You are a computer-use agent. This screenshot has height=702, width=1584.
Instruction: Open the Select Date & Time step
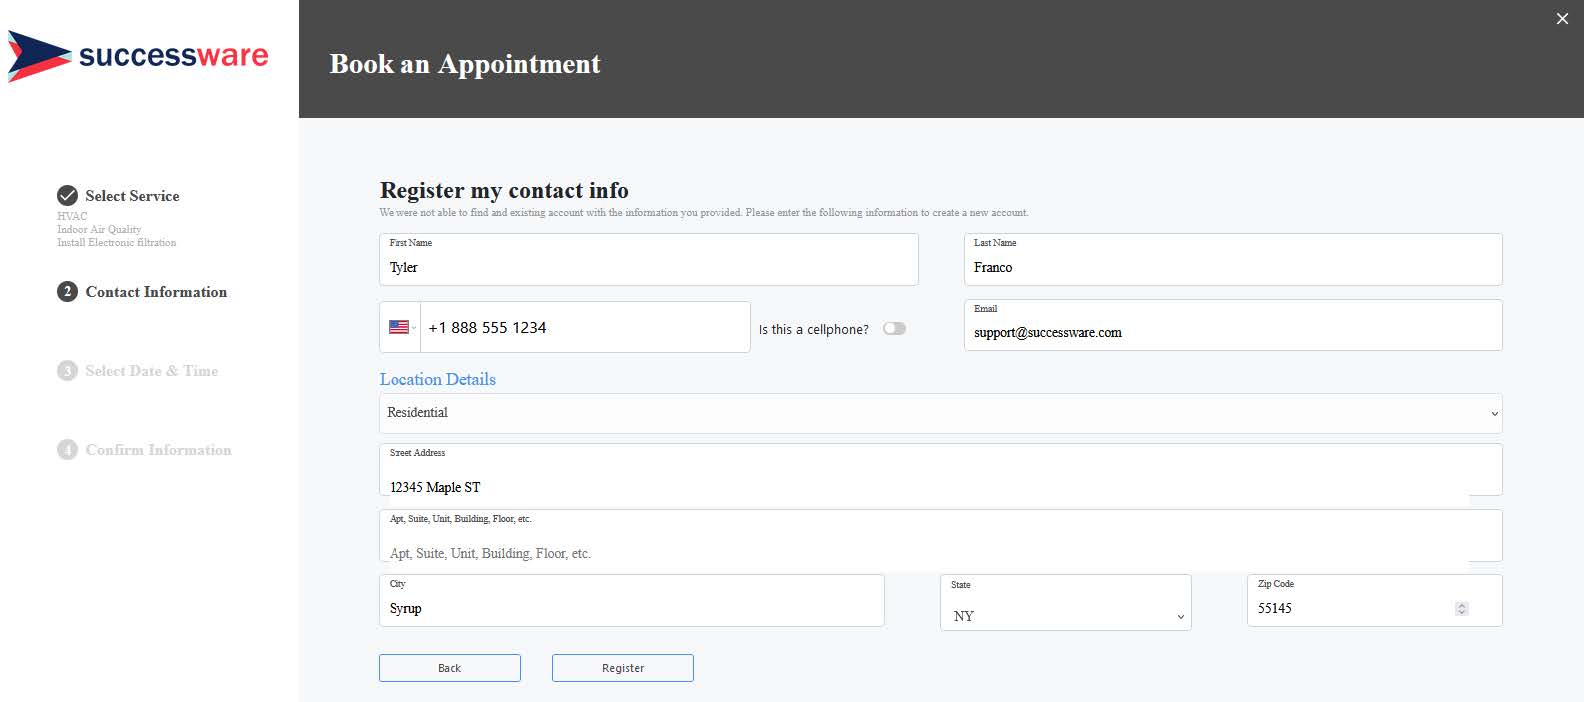[x=151, y=371]
